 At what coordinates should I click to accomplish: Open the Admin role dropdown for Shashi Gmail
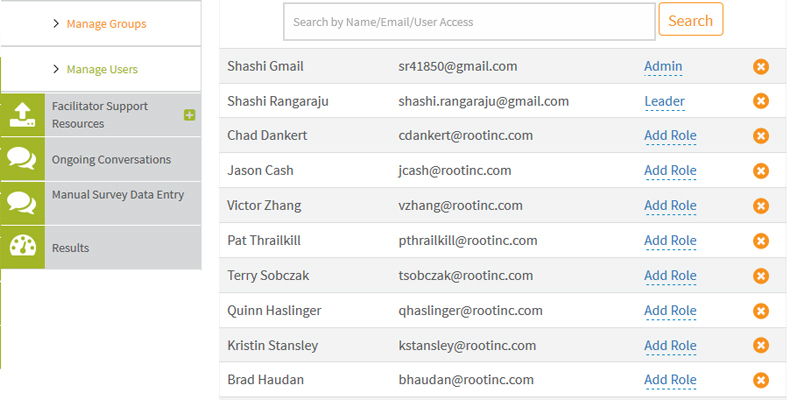pos(663,67)
